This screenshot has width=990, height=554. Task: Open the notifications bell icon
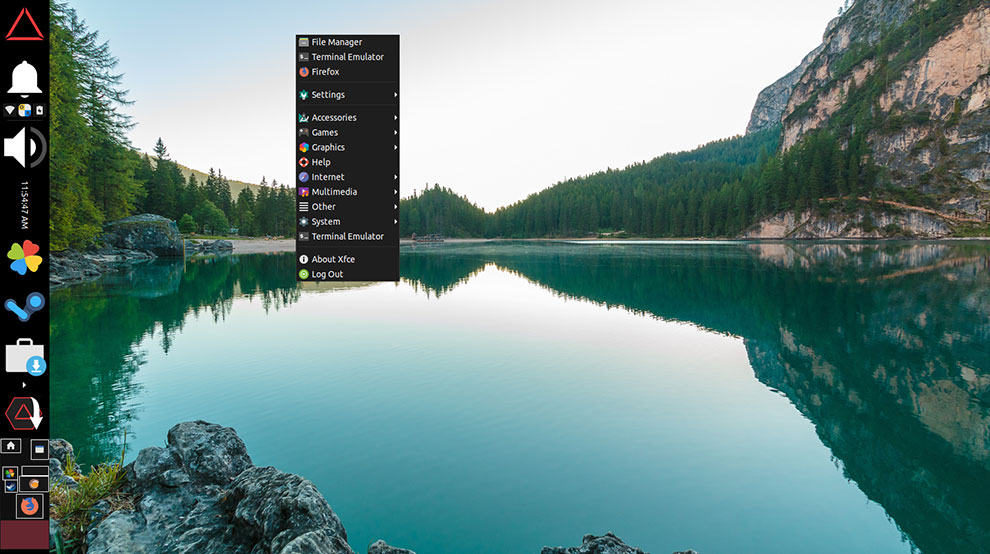pos(25,79)
